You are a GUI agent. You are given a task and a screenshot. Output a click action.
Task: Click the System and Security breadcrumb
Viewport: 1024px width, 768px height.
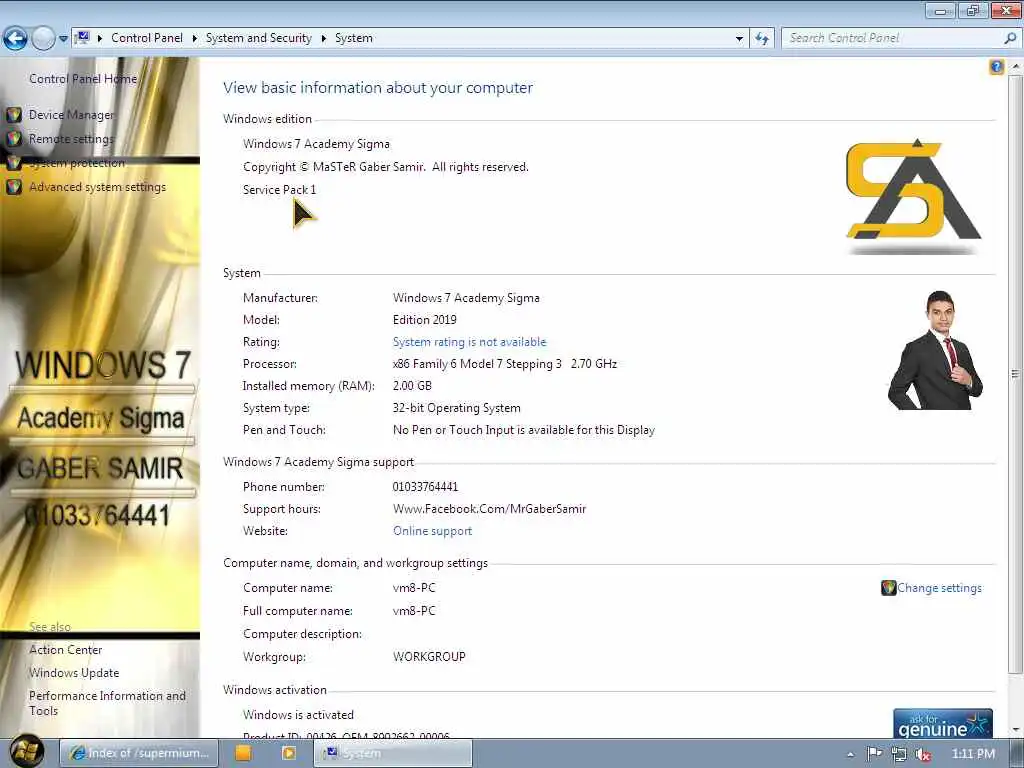[x=259, y=38]
